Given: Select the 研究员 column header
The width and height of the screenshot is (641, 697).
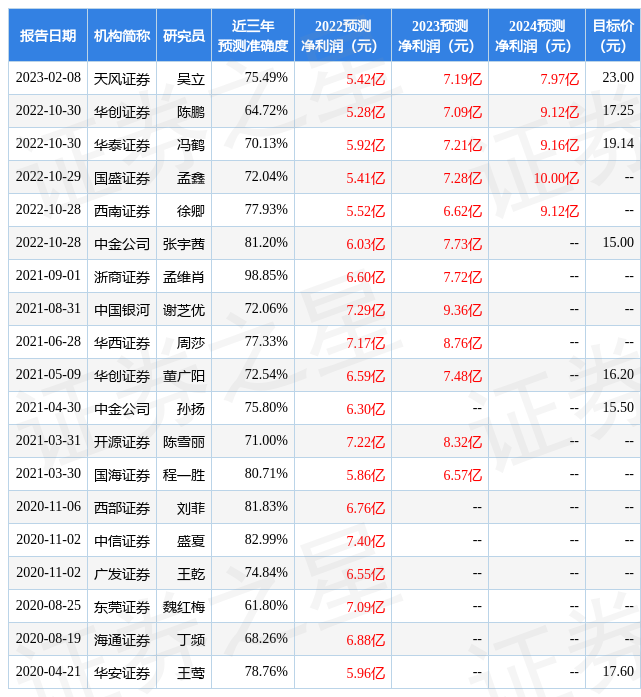Looking at the screenshot, I should [183, 36].
